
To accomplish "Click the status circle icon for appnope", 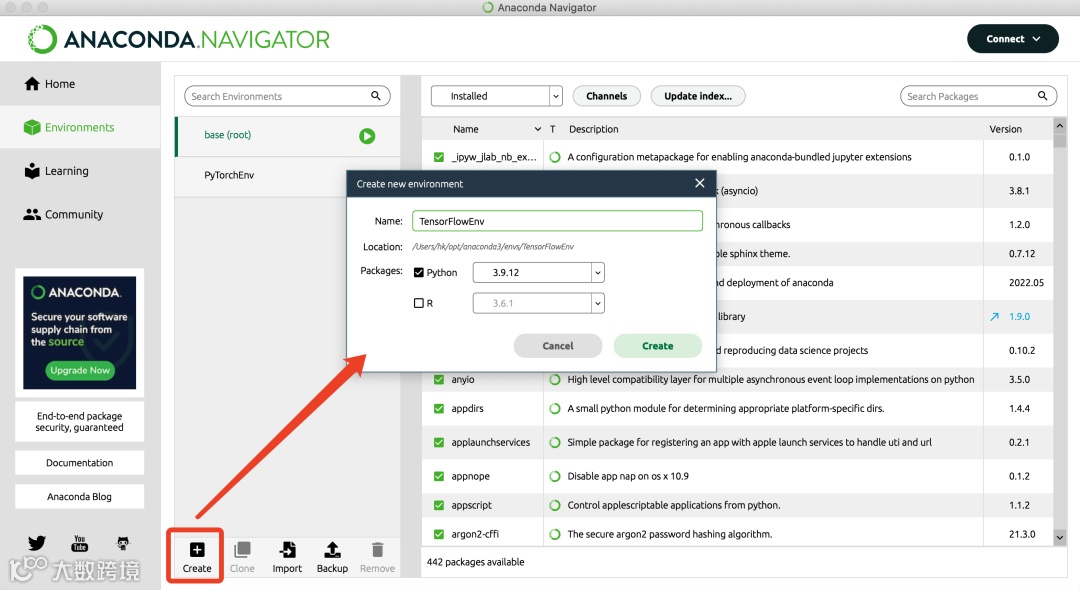I will tap(554, 476).
